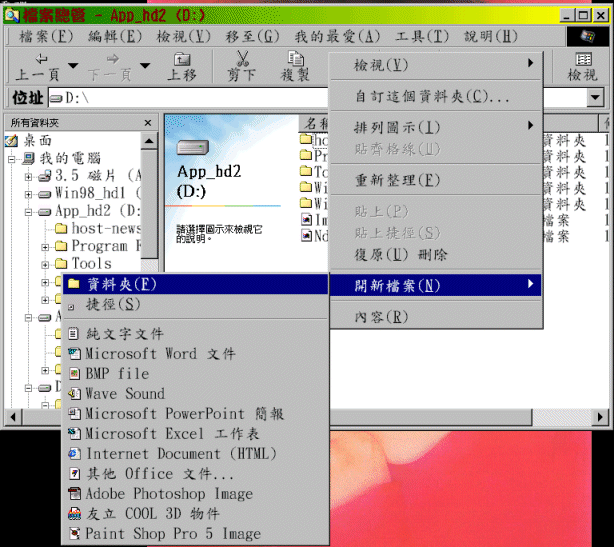Click the 上移 (Up) toolbar icon

pyautogui.click(x=181, y=66)
